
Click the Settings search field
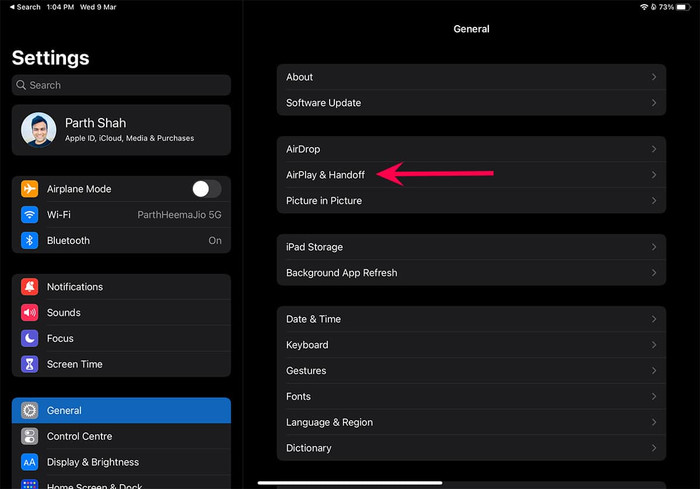(x=121, y=85)
